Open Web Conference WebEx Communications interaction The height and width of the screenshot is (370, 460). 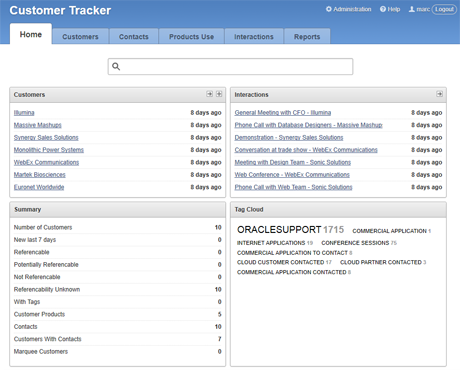point(292,175)
